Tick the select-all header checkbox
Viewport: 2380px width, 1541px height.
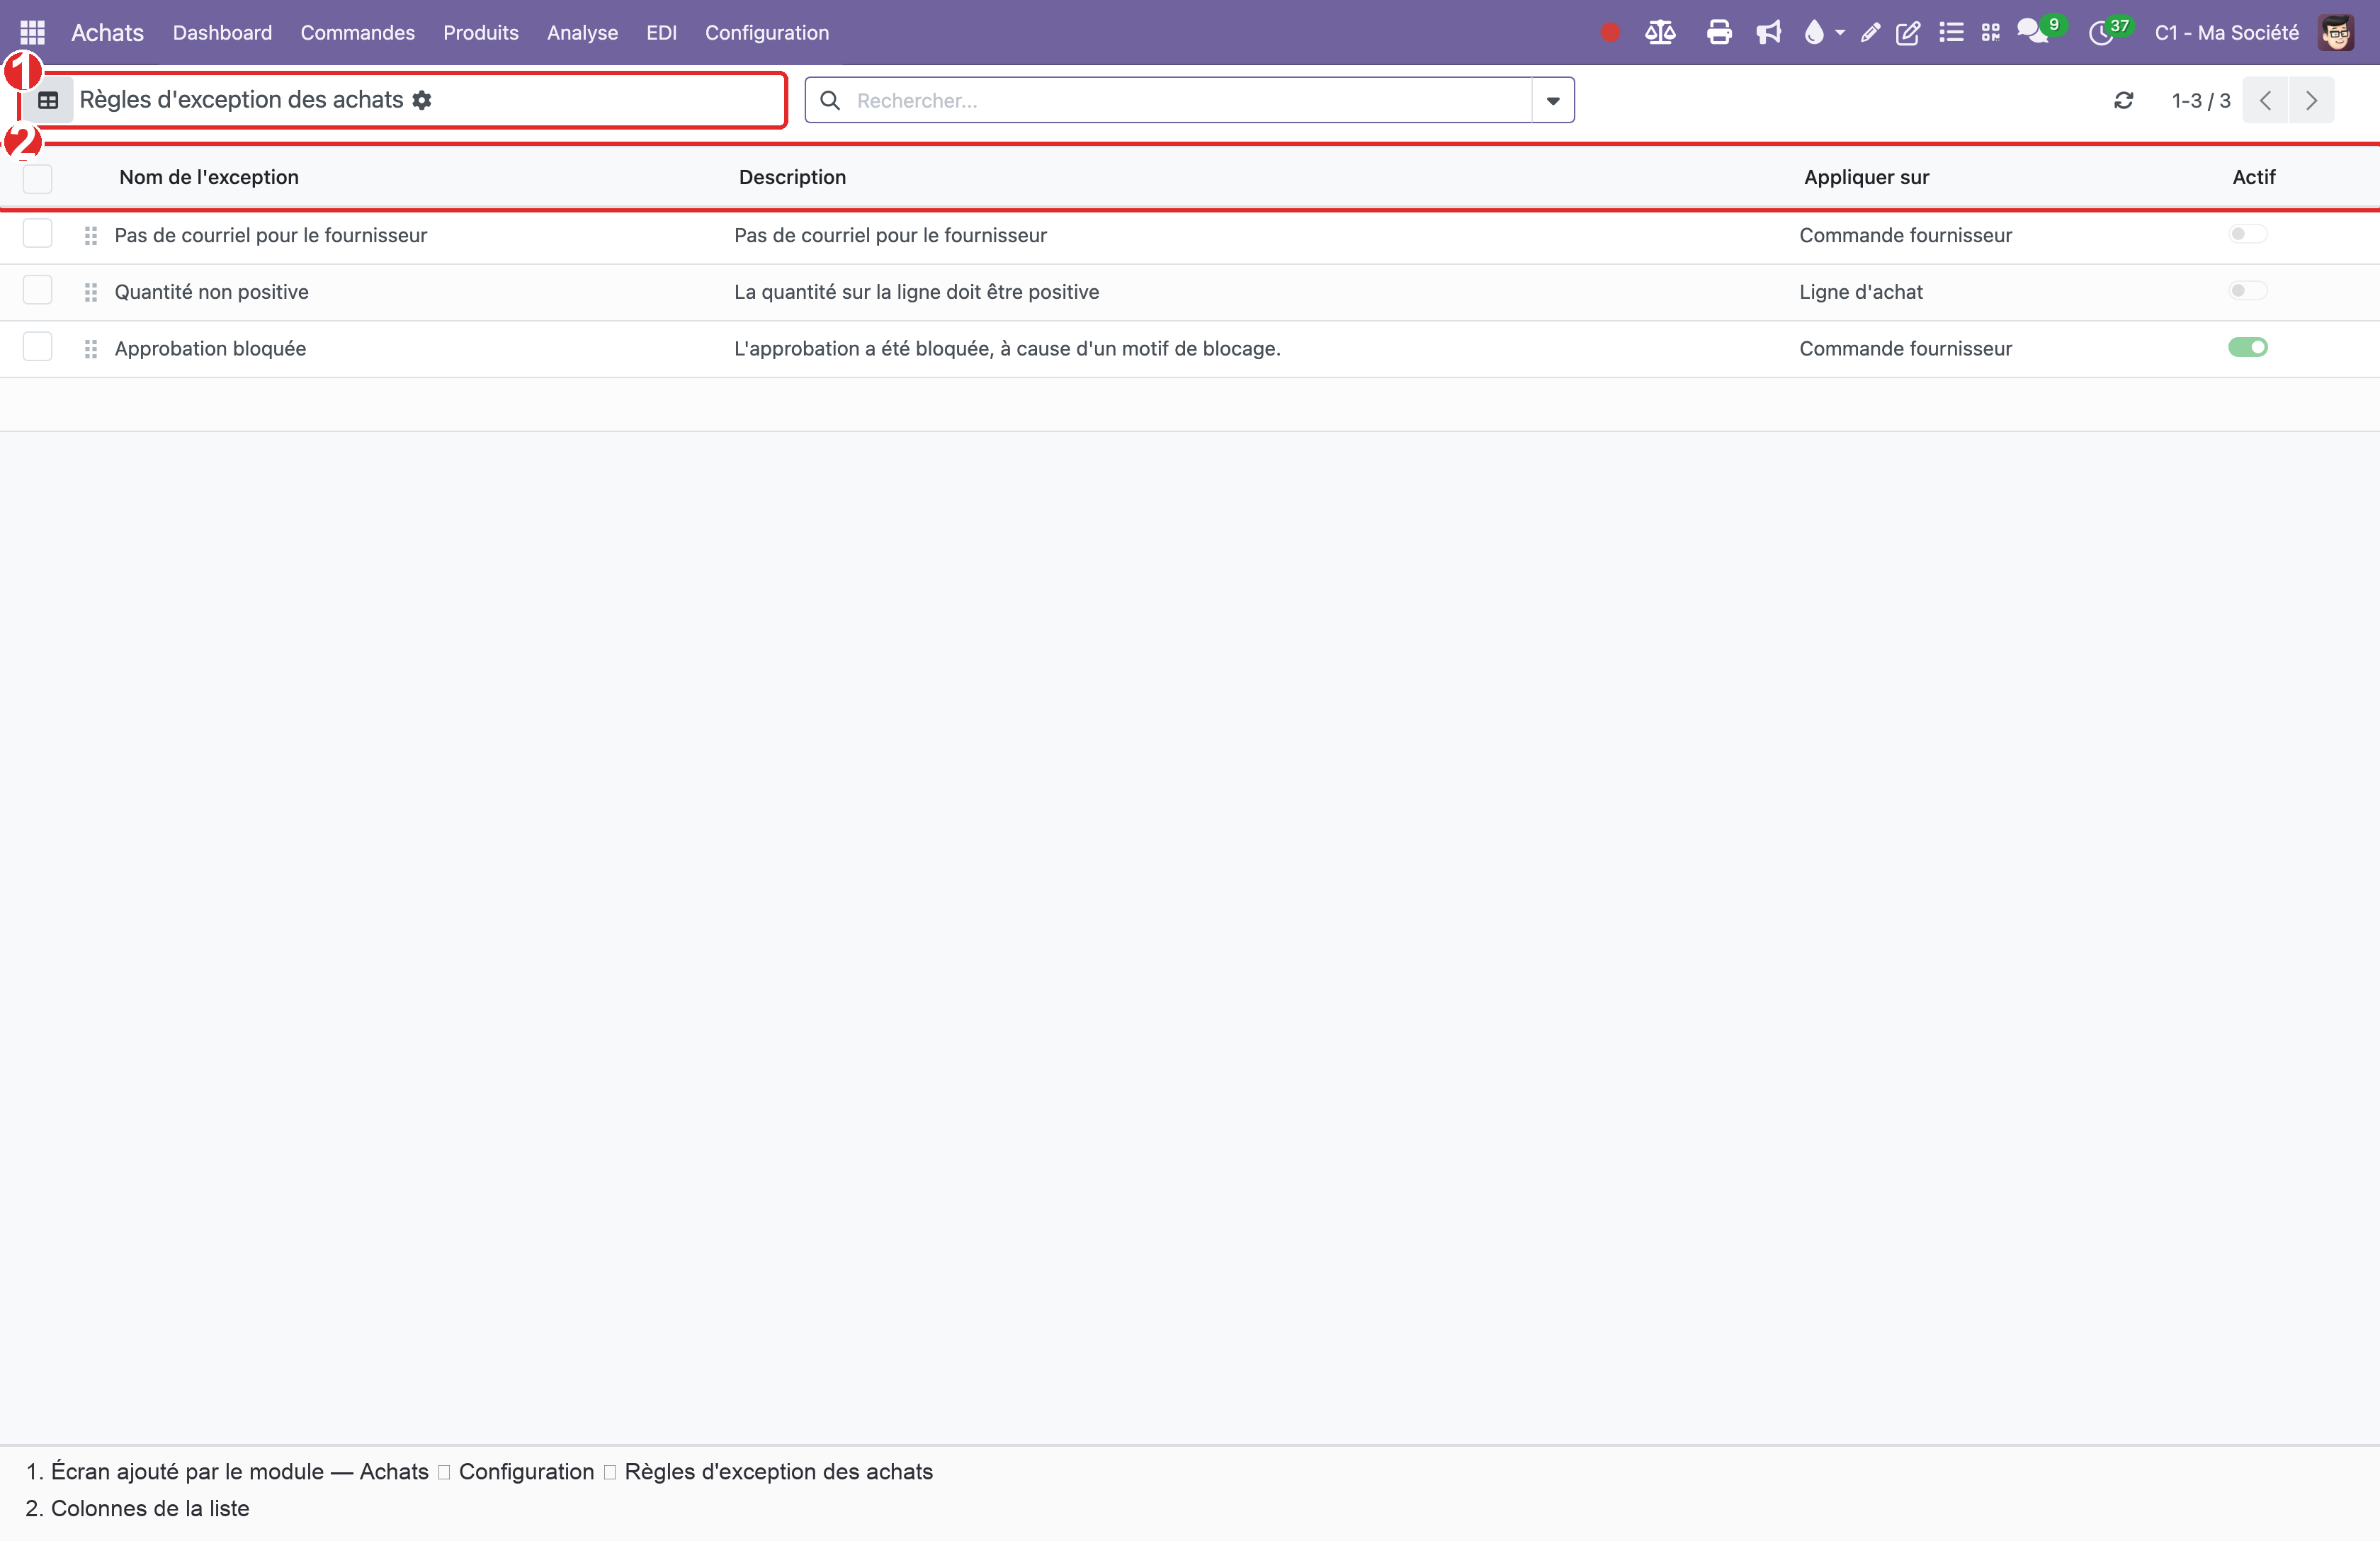pyautogui.click(x=38, y=178)
